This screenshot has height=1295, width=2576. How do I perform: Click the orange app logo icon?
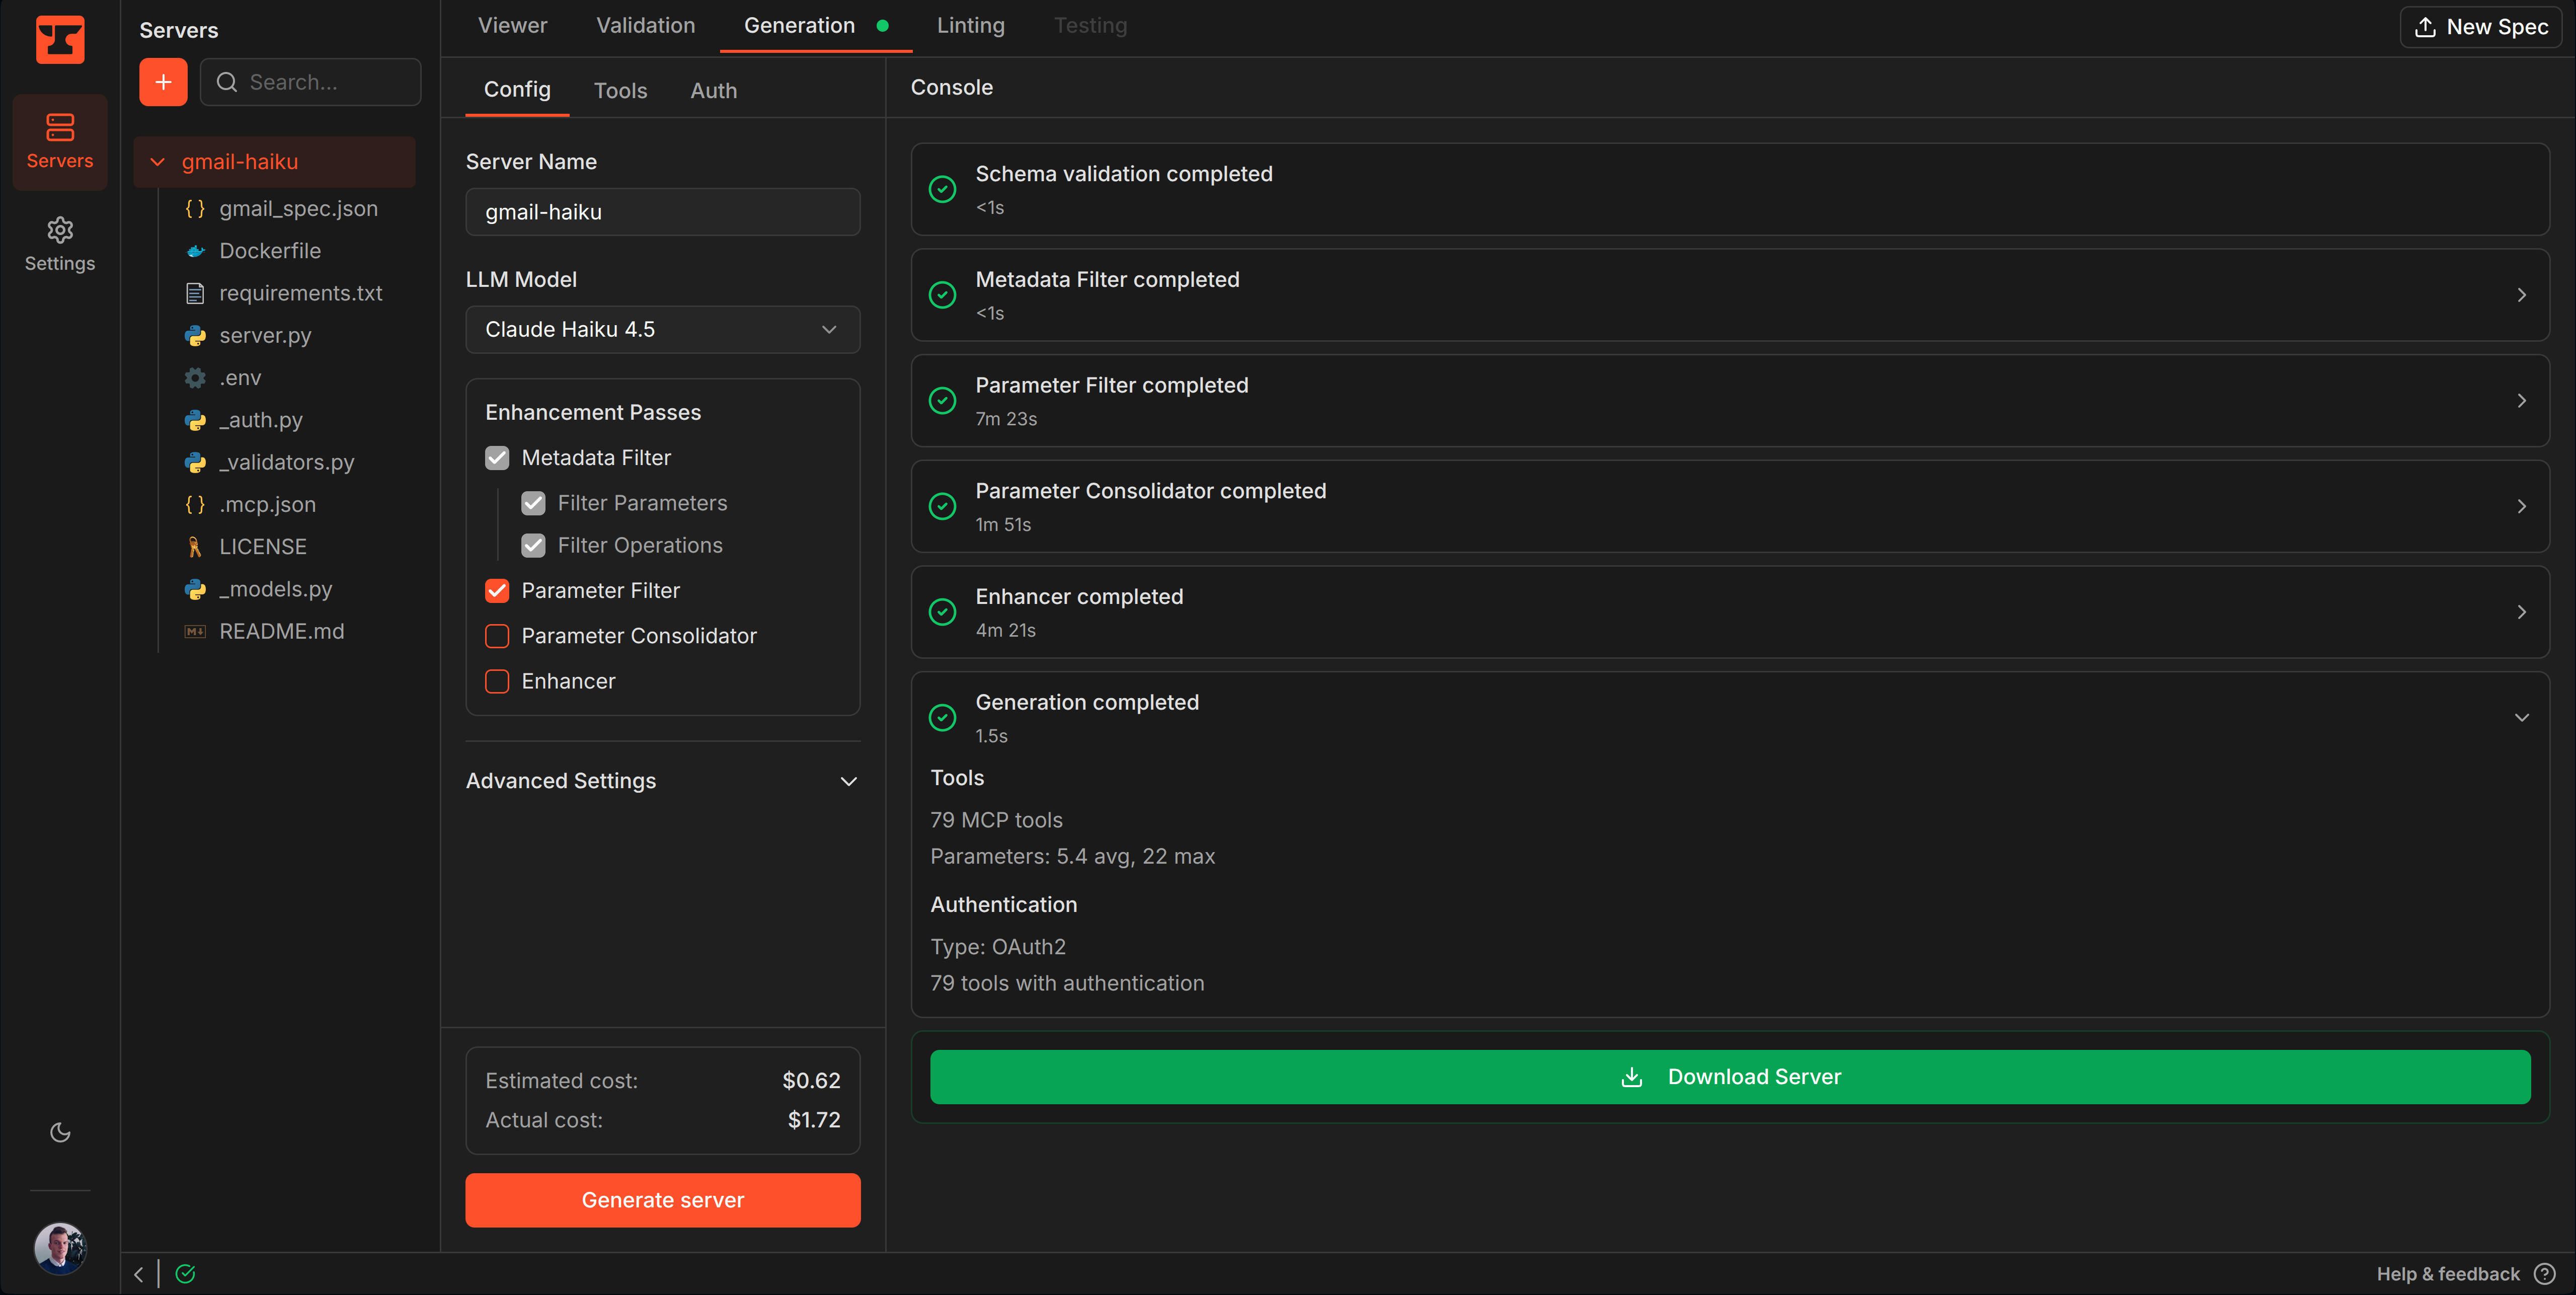click(60, 39)
